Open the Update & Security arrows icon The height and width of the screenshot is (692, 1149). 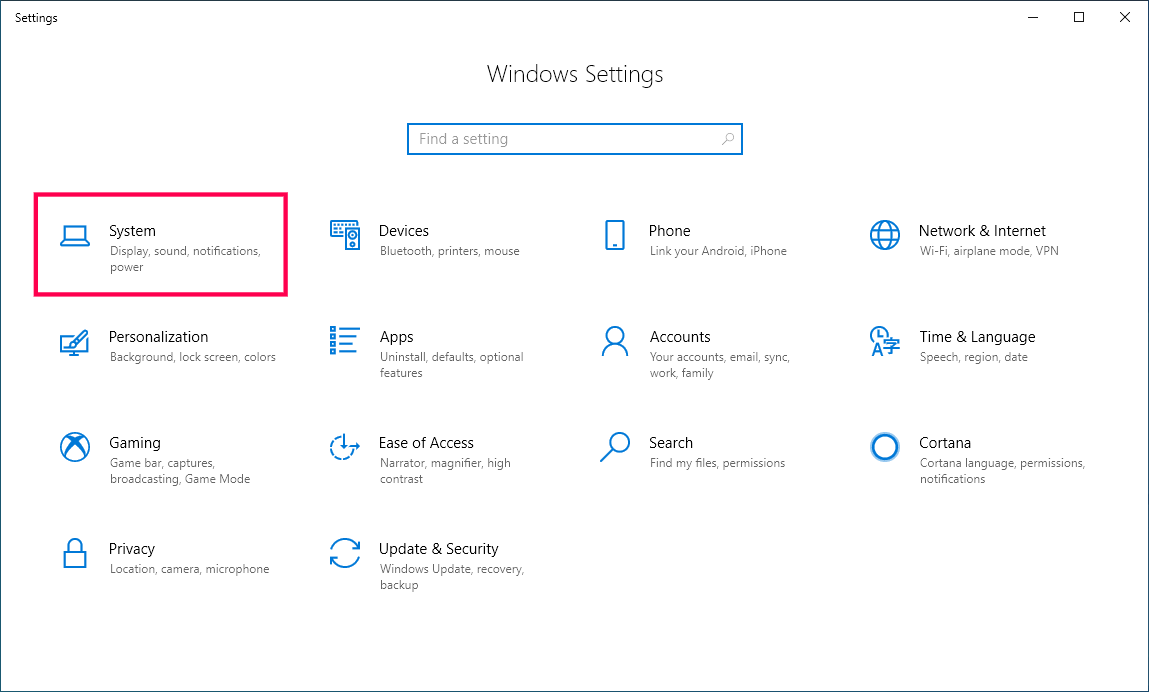point(344,553)
